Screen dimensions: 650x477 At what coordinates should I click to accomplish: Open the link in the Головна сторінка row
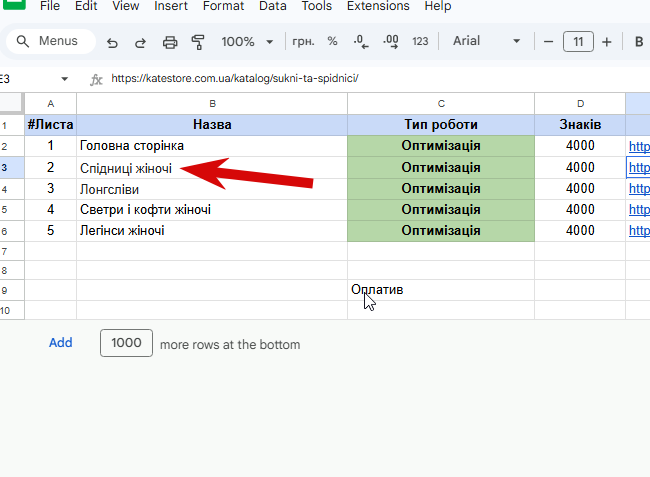point(639,146)
